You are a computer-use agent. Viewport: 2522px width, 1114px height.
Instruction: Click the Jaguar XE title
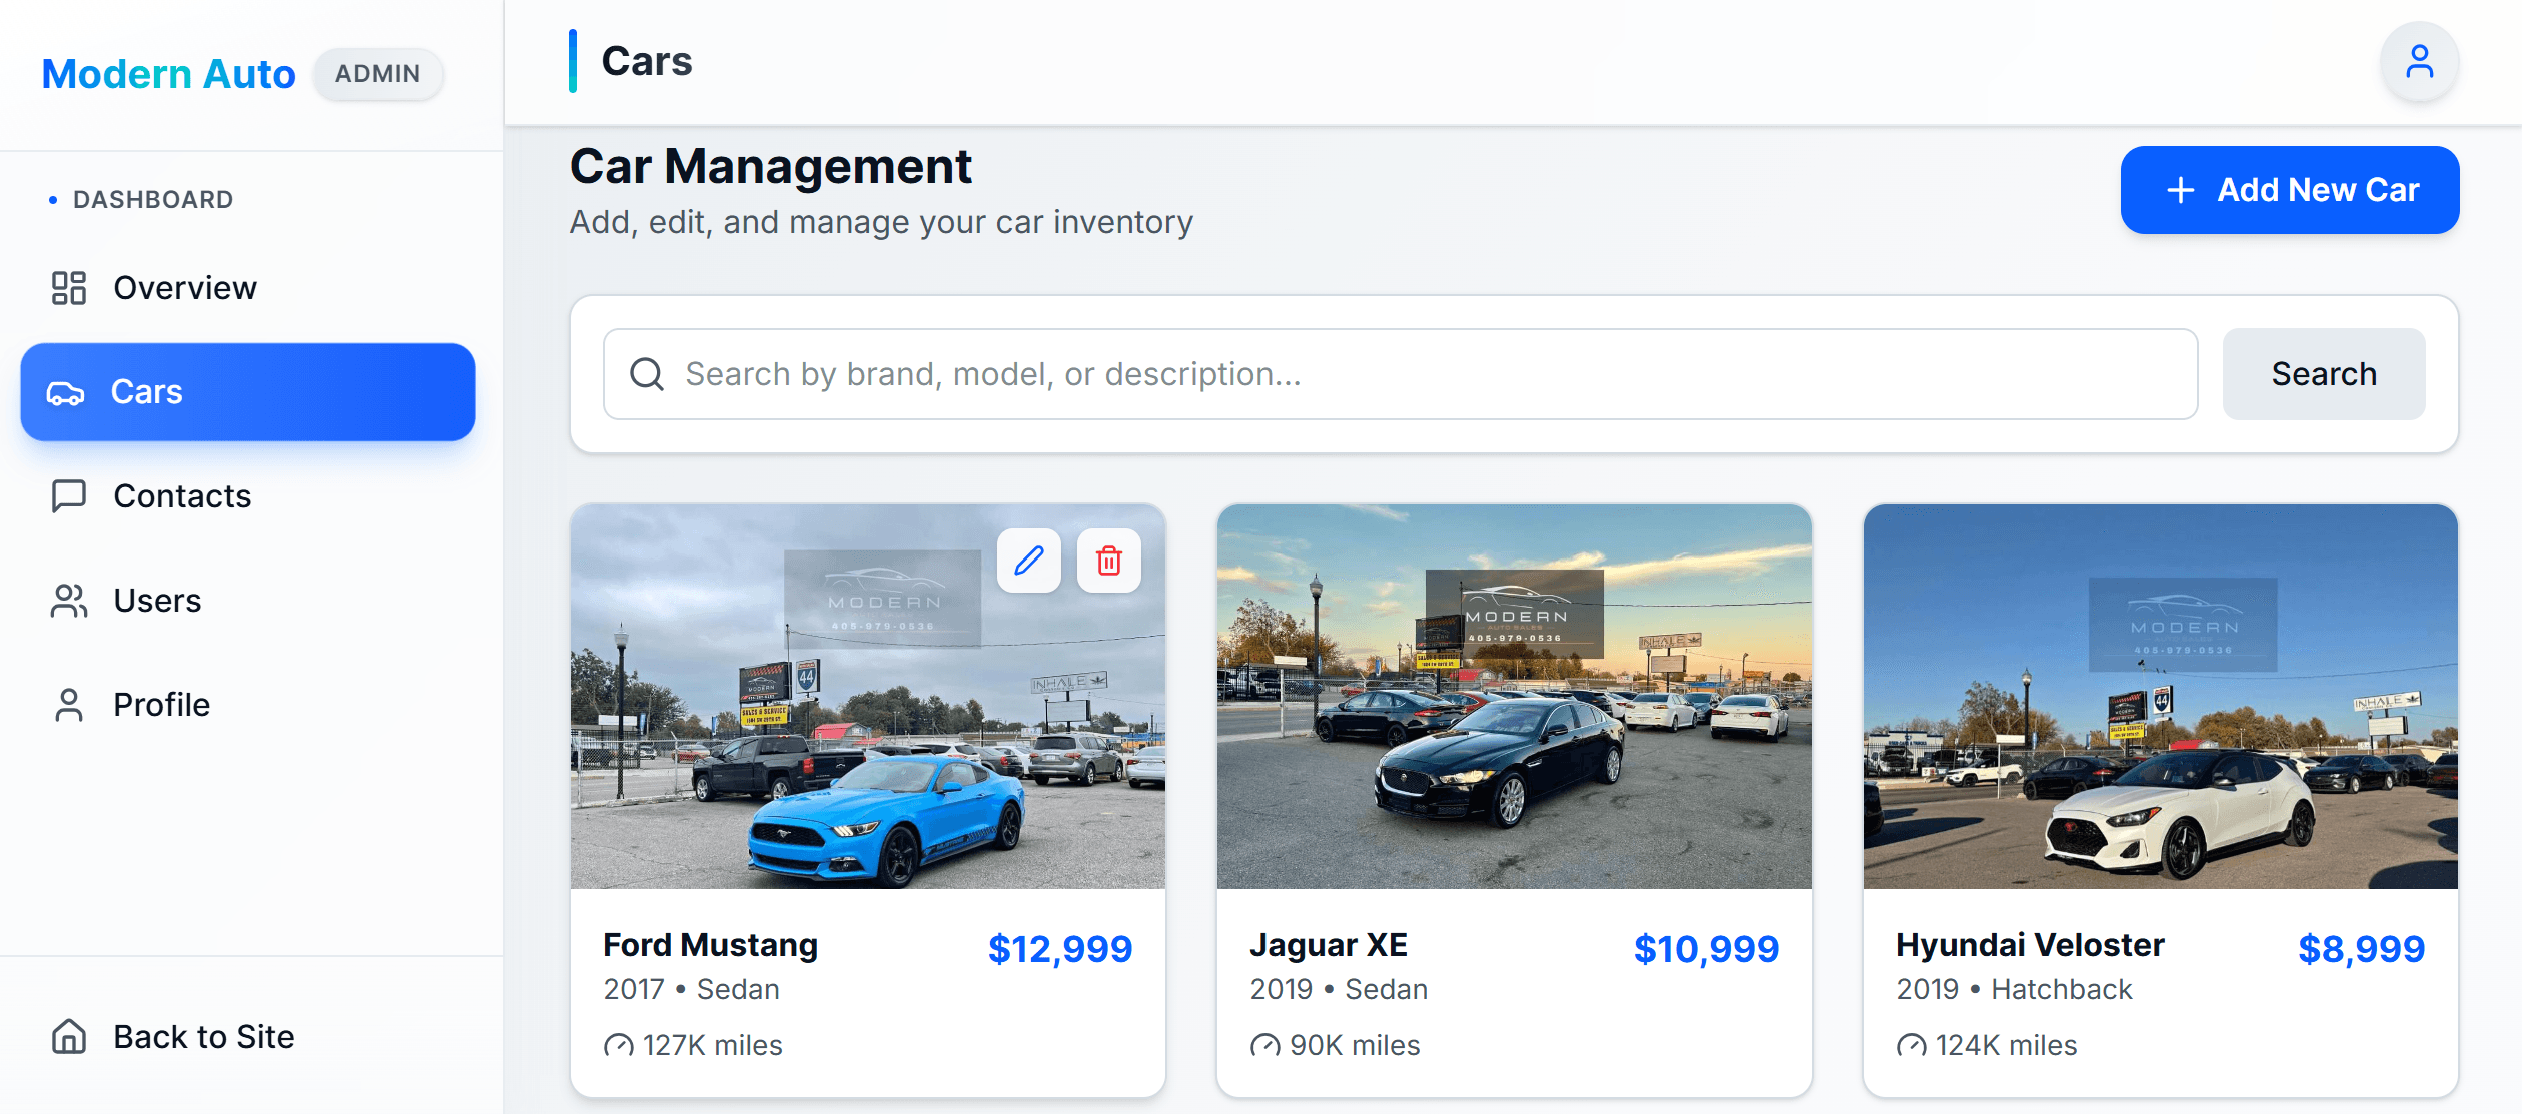coord(1329,945)
